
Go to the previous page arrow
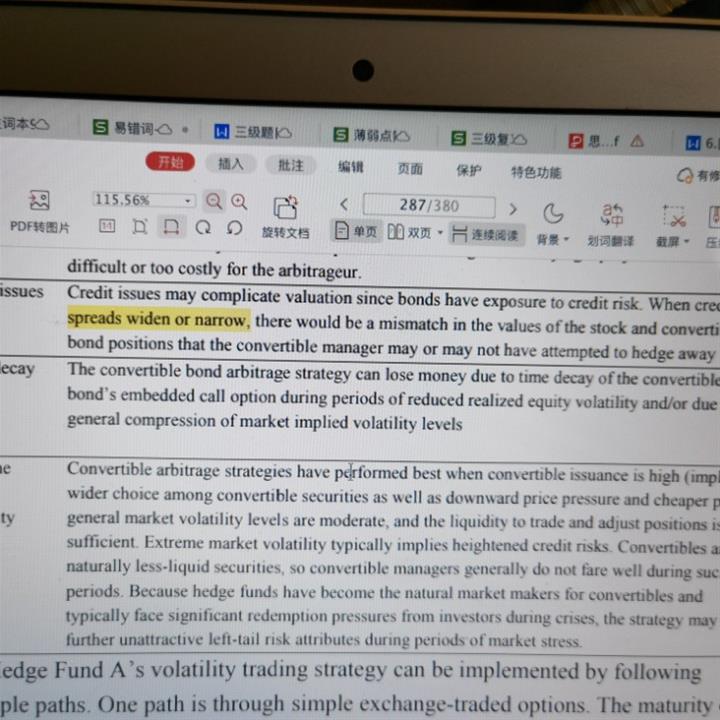pos(344,204)
